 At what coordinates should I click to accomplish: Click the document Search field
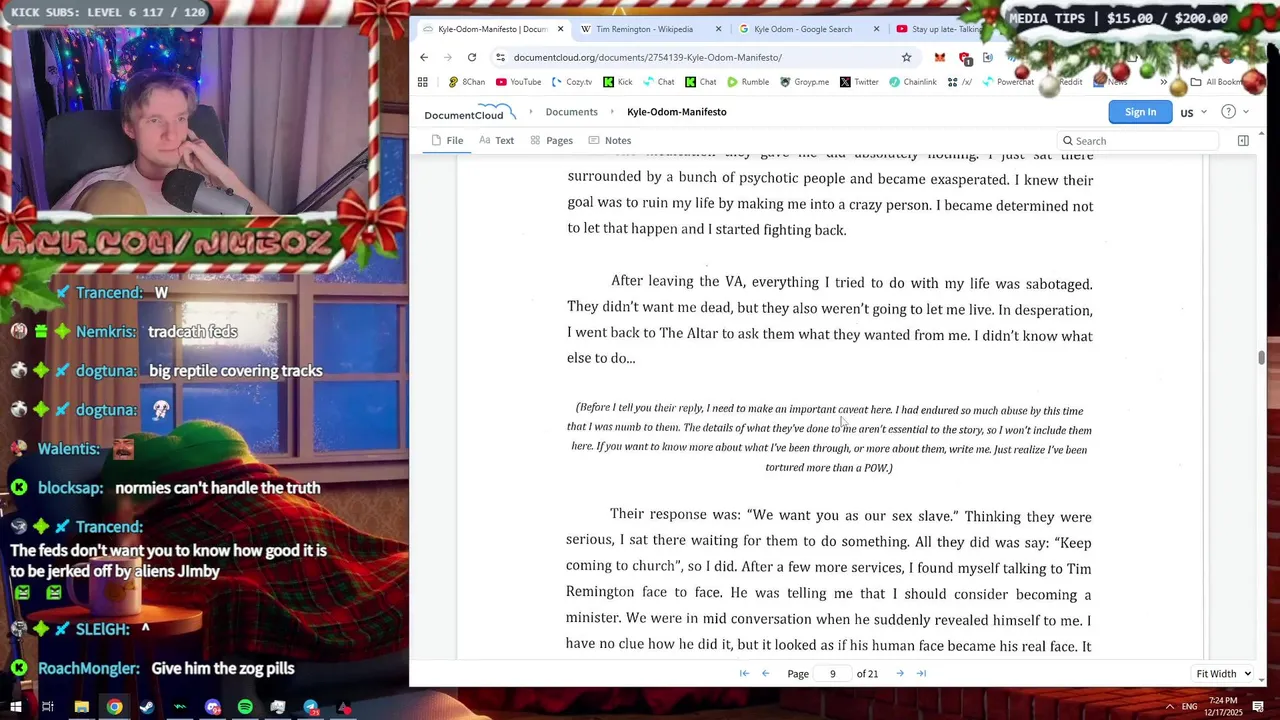(1137, 141)
